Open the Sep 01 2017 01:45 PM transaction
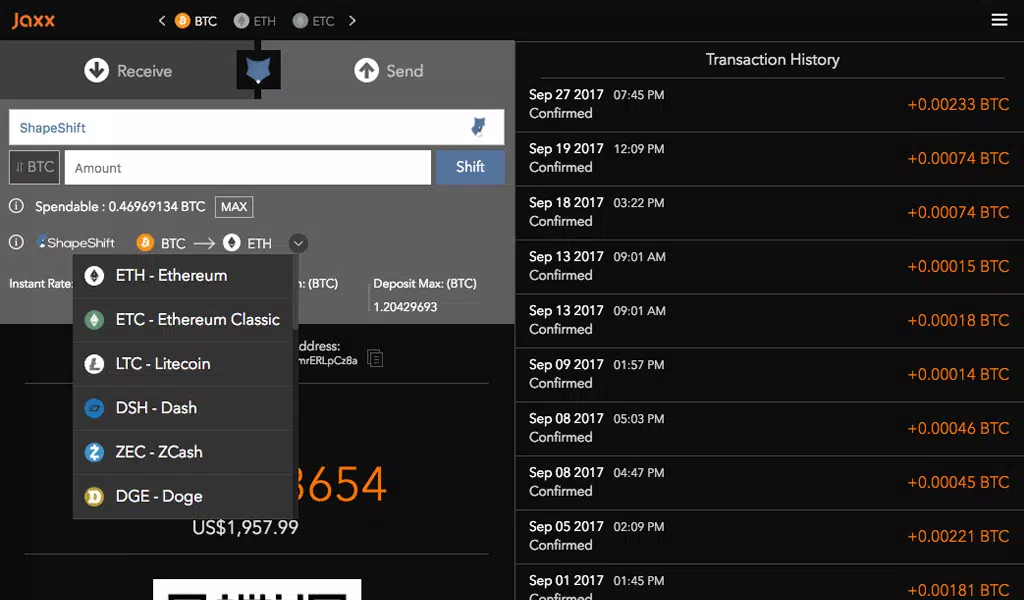 pyautogui.click(x=769, y=583)
